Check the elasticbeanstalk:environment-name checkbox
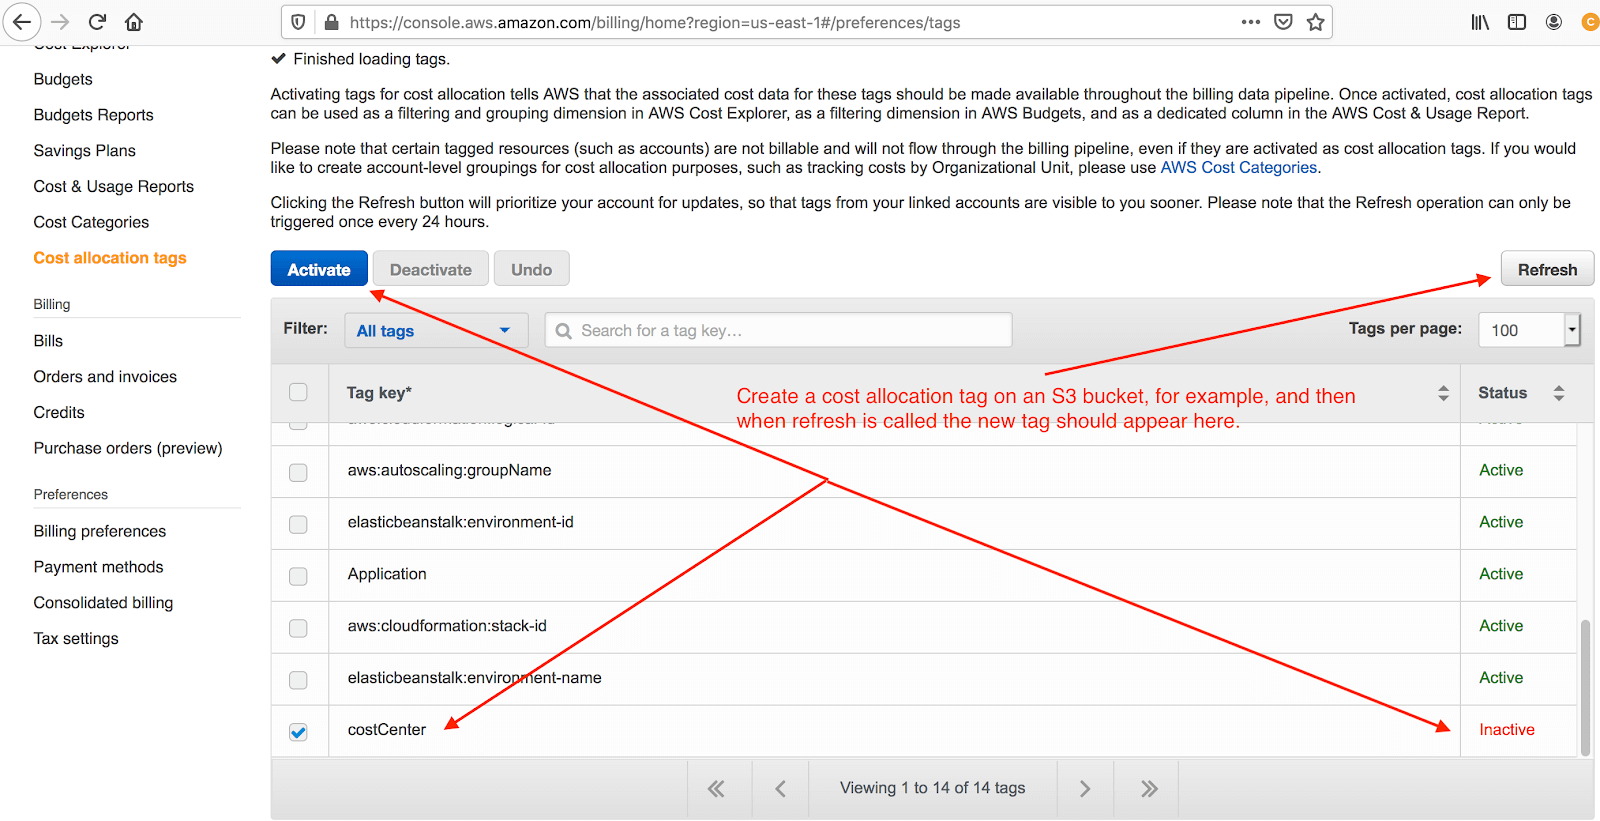 (298, 680)
